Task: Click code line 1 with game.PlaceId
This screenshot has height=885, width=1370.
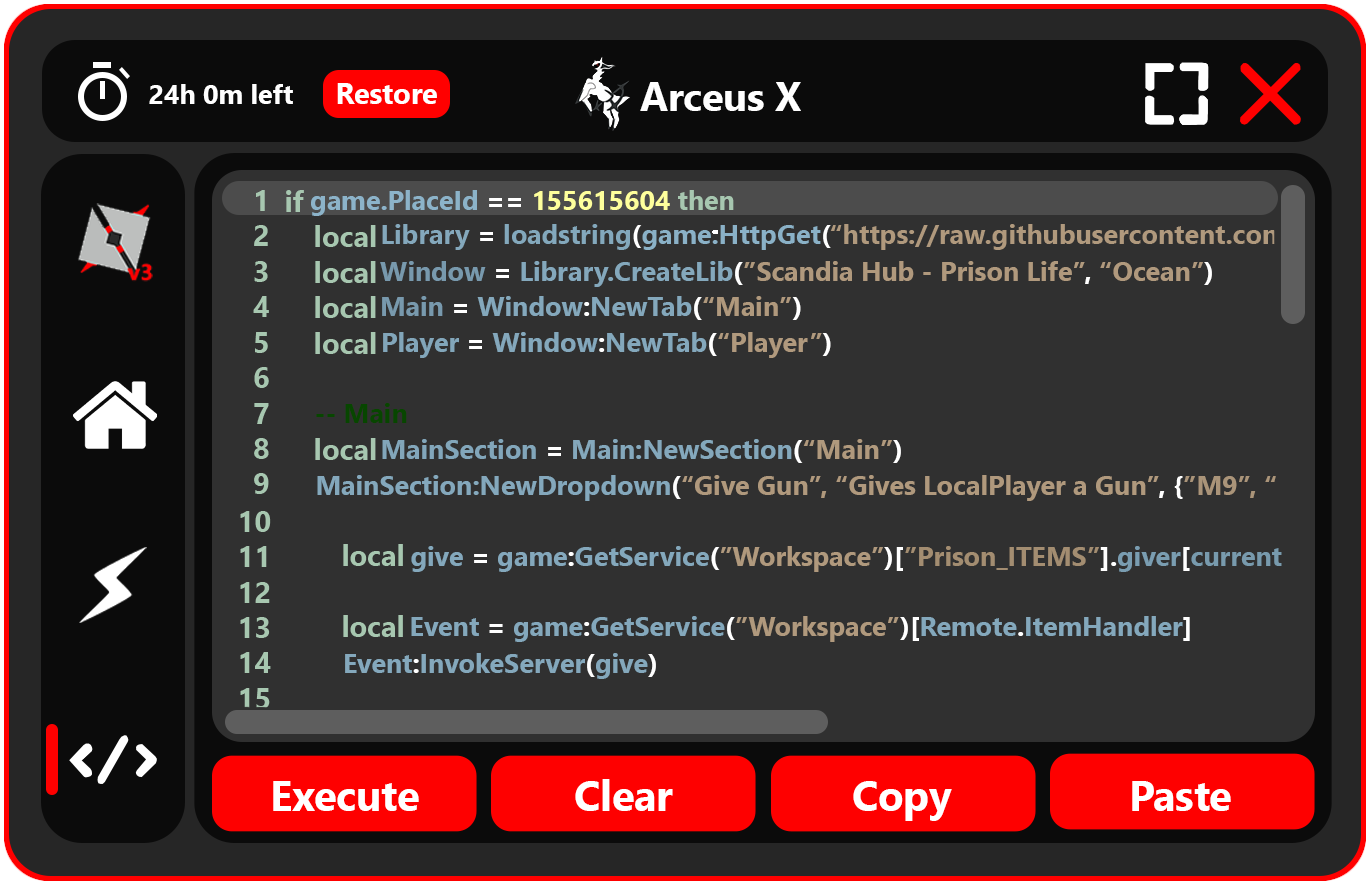Action: (x=510, y=200)
